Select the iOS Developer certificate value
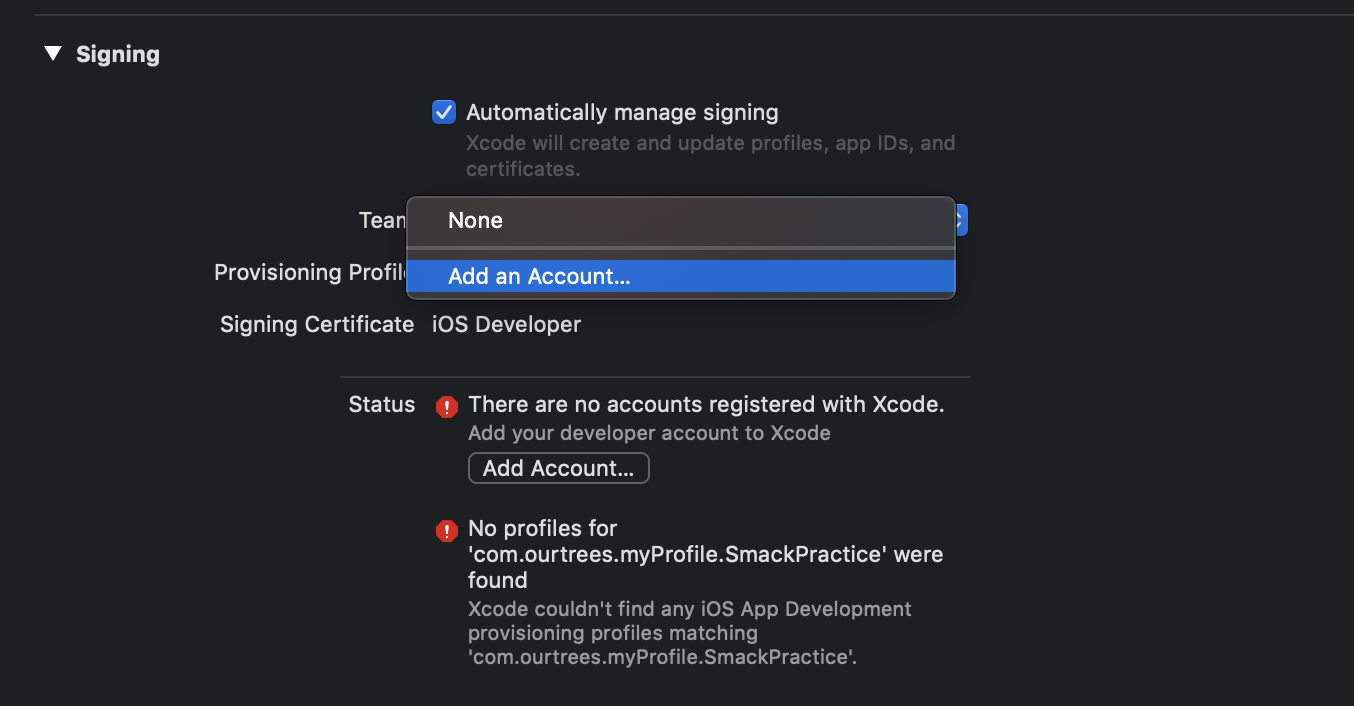Image resolution: width=1354 pixels, height=706 pixels. tap(506, 325)
